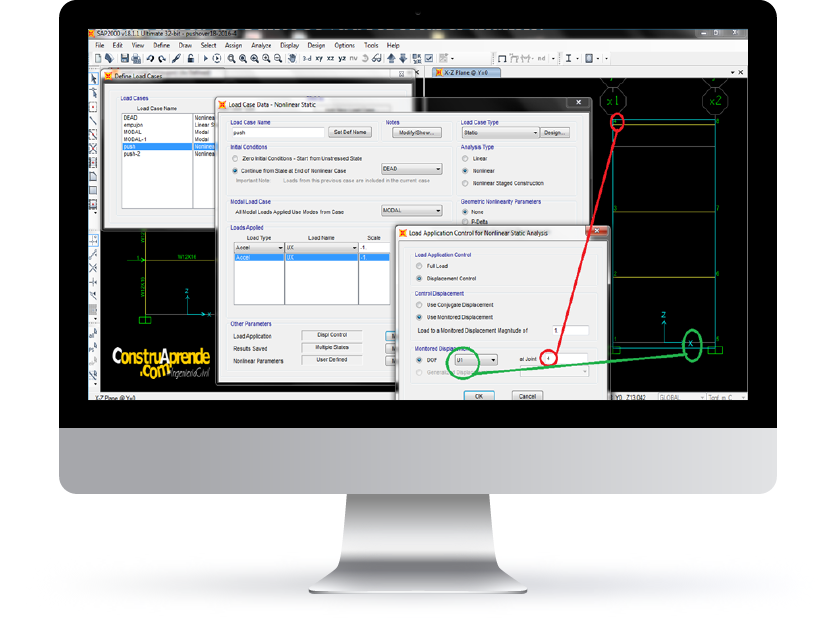The image size is (836, 640).
Task: Click the Redo arrow icon
Action: [x=162, y=59]
